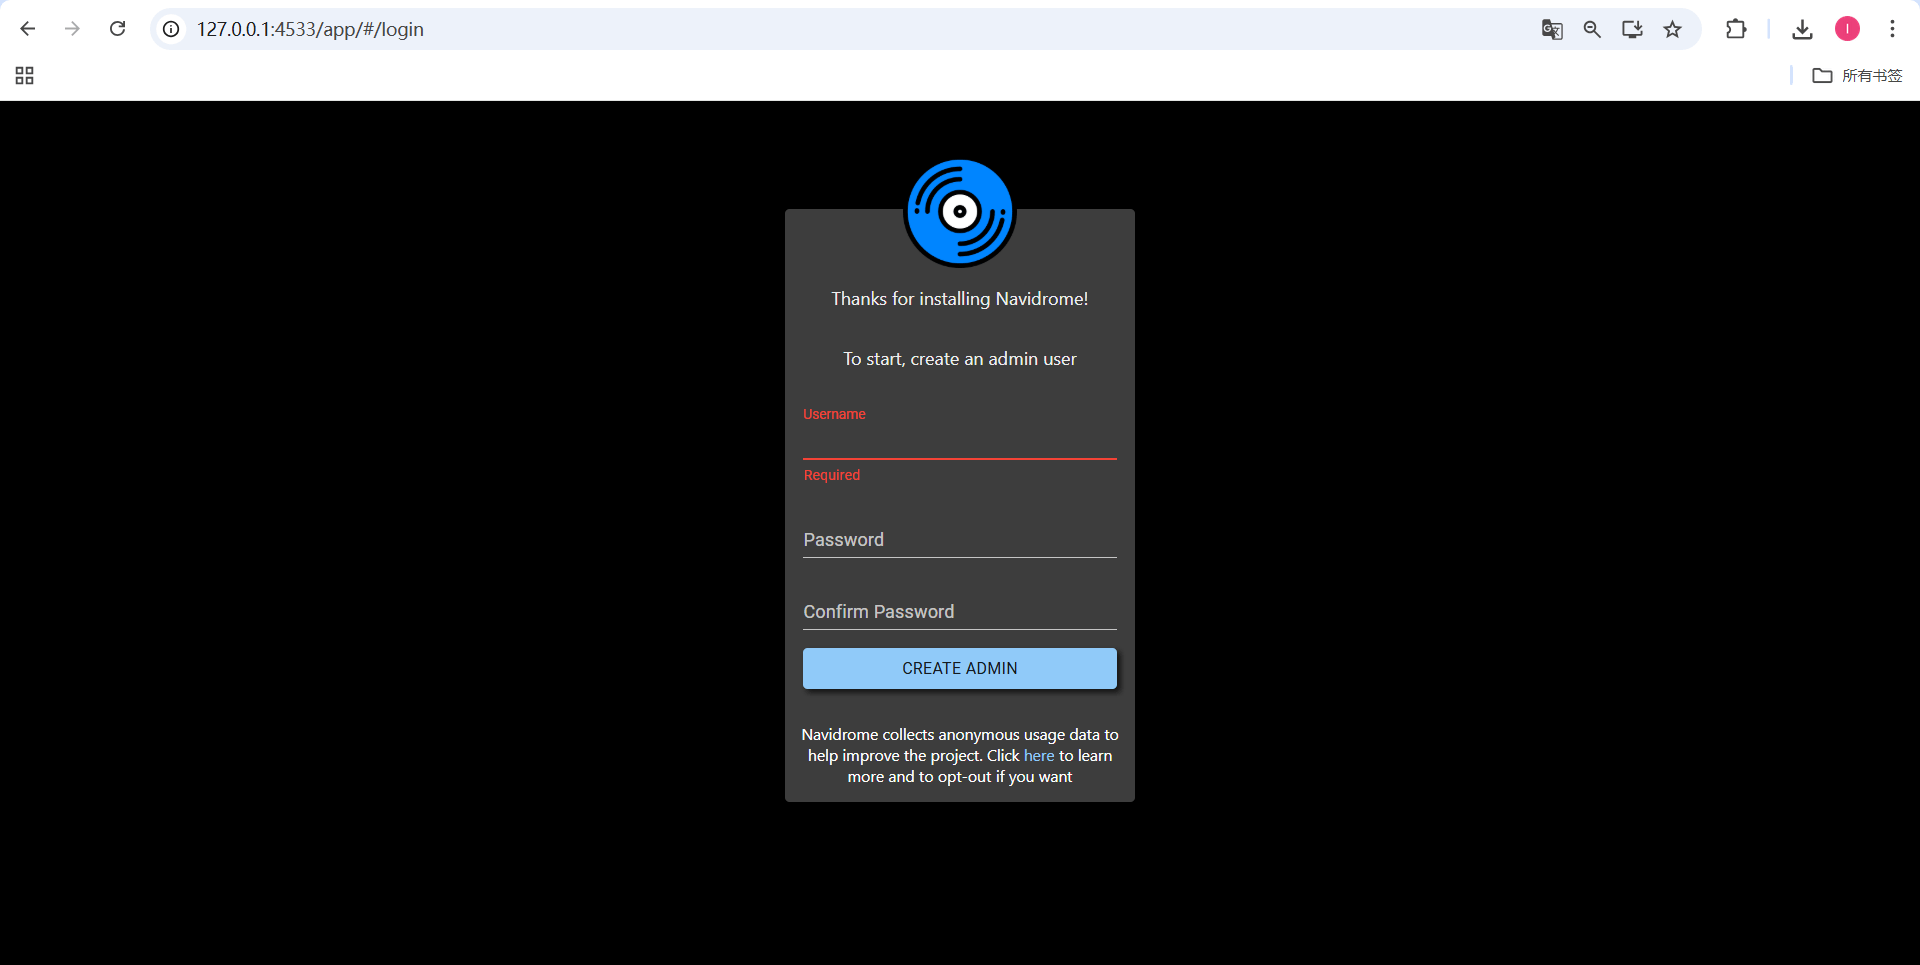
Task: Open the apps grid shortcut in bookmarks bar
Action: click(25, 76)
